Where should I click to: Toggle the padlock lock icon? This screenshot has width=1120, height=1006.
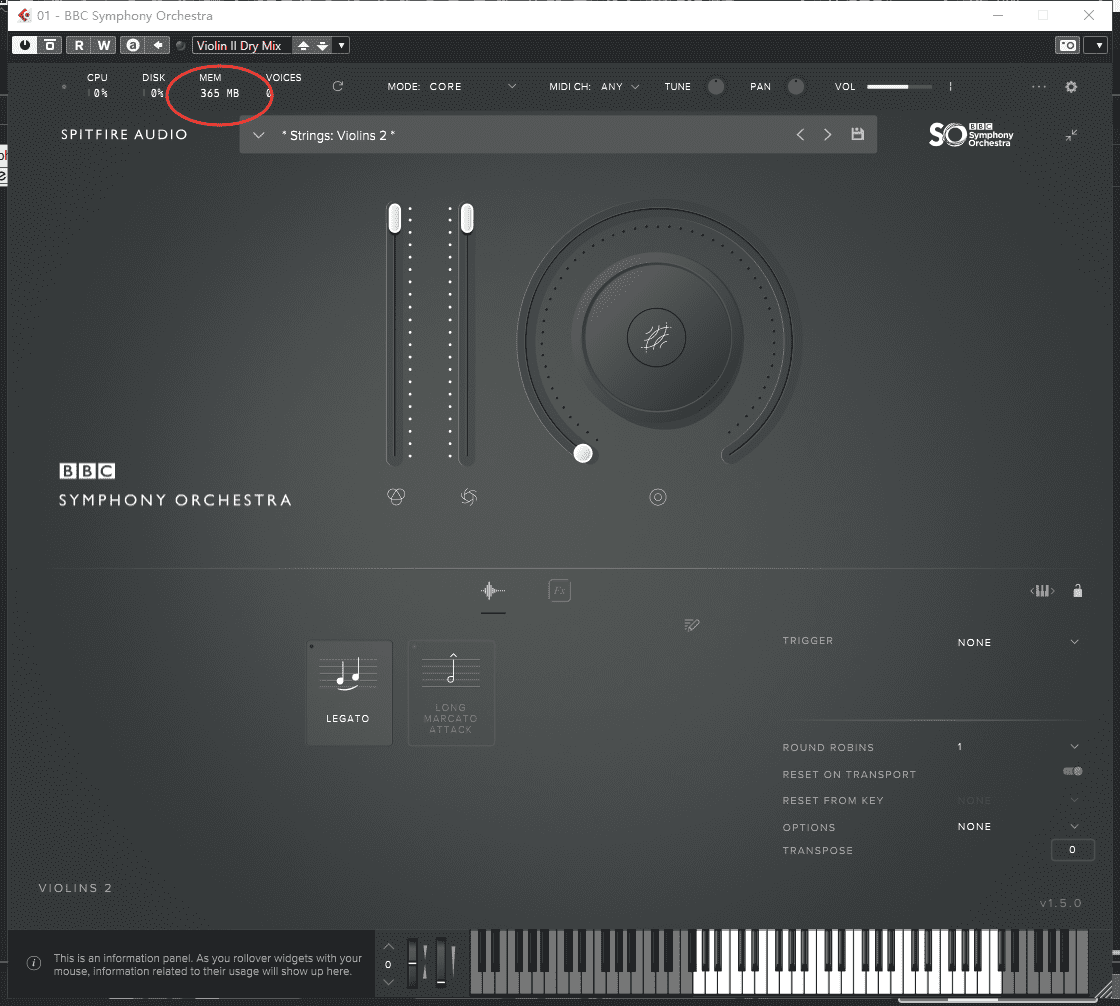point(1077,591)
